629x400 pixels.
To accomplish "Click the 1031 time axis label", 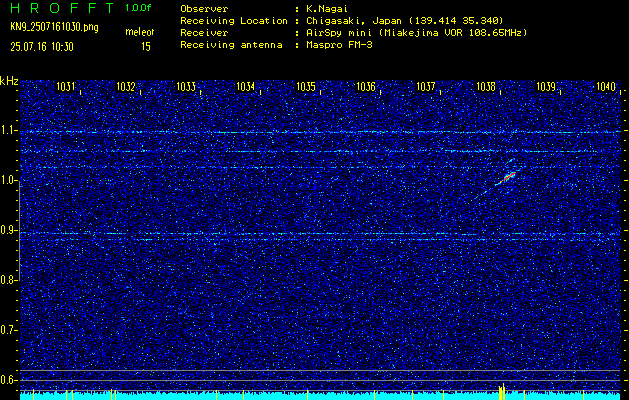I will 65,86.
